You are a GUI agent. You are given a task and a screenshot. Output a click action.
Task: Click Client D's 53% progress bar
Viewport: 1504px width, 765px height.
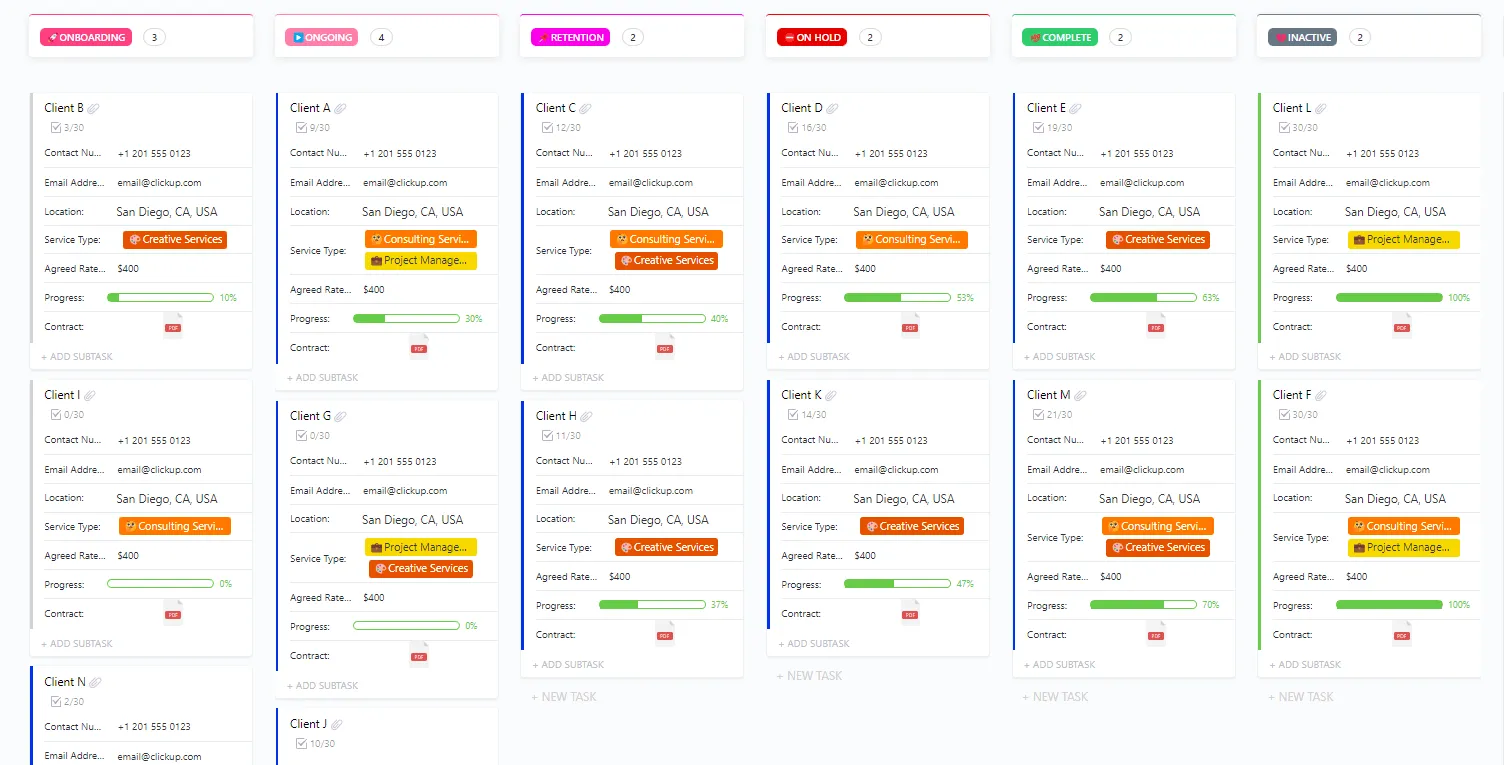point(897,297)
